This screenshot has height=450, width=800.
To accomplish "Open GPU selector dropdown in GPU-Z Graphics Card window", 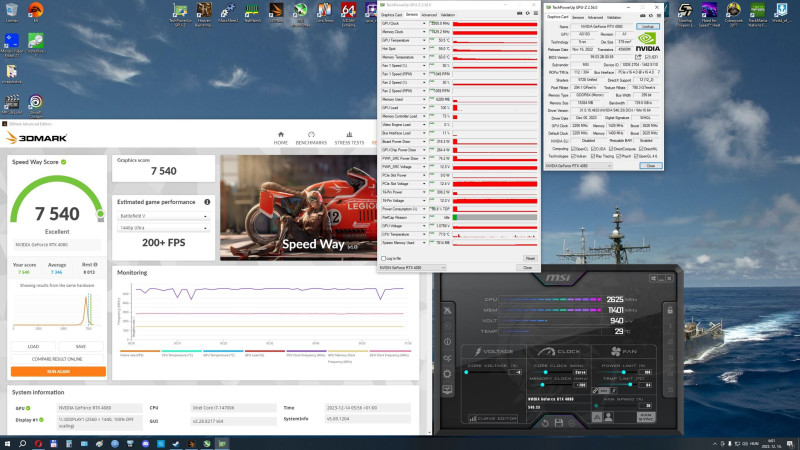I will (578, 166).
